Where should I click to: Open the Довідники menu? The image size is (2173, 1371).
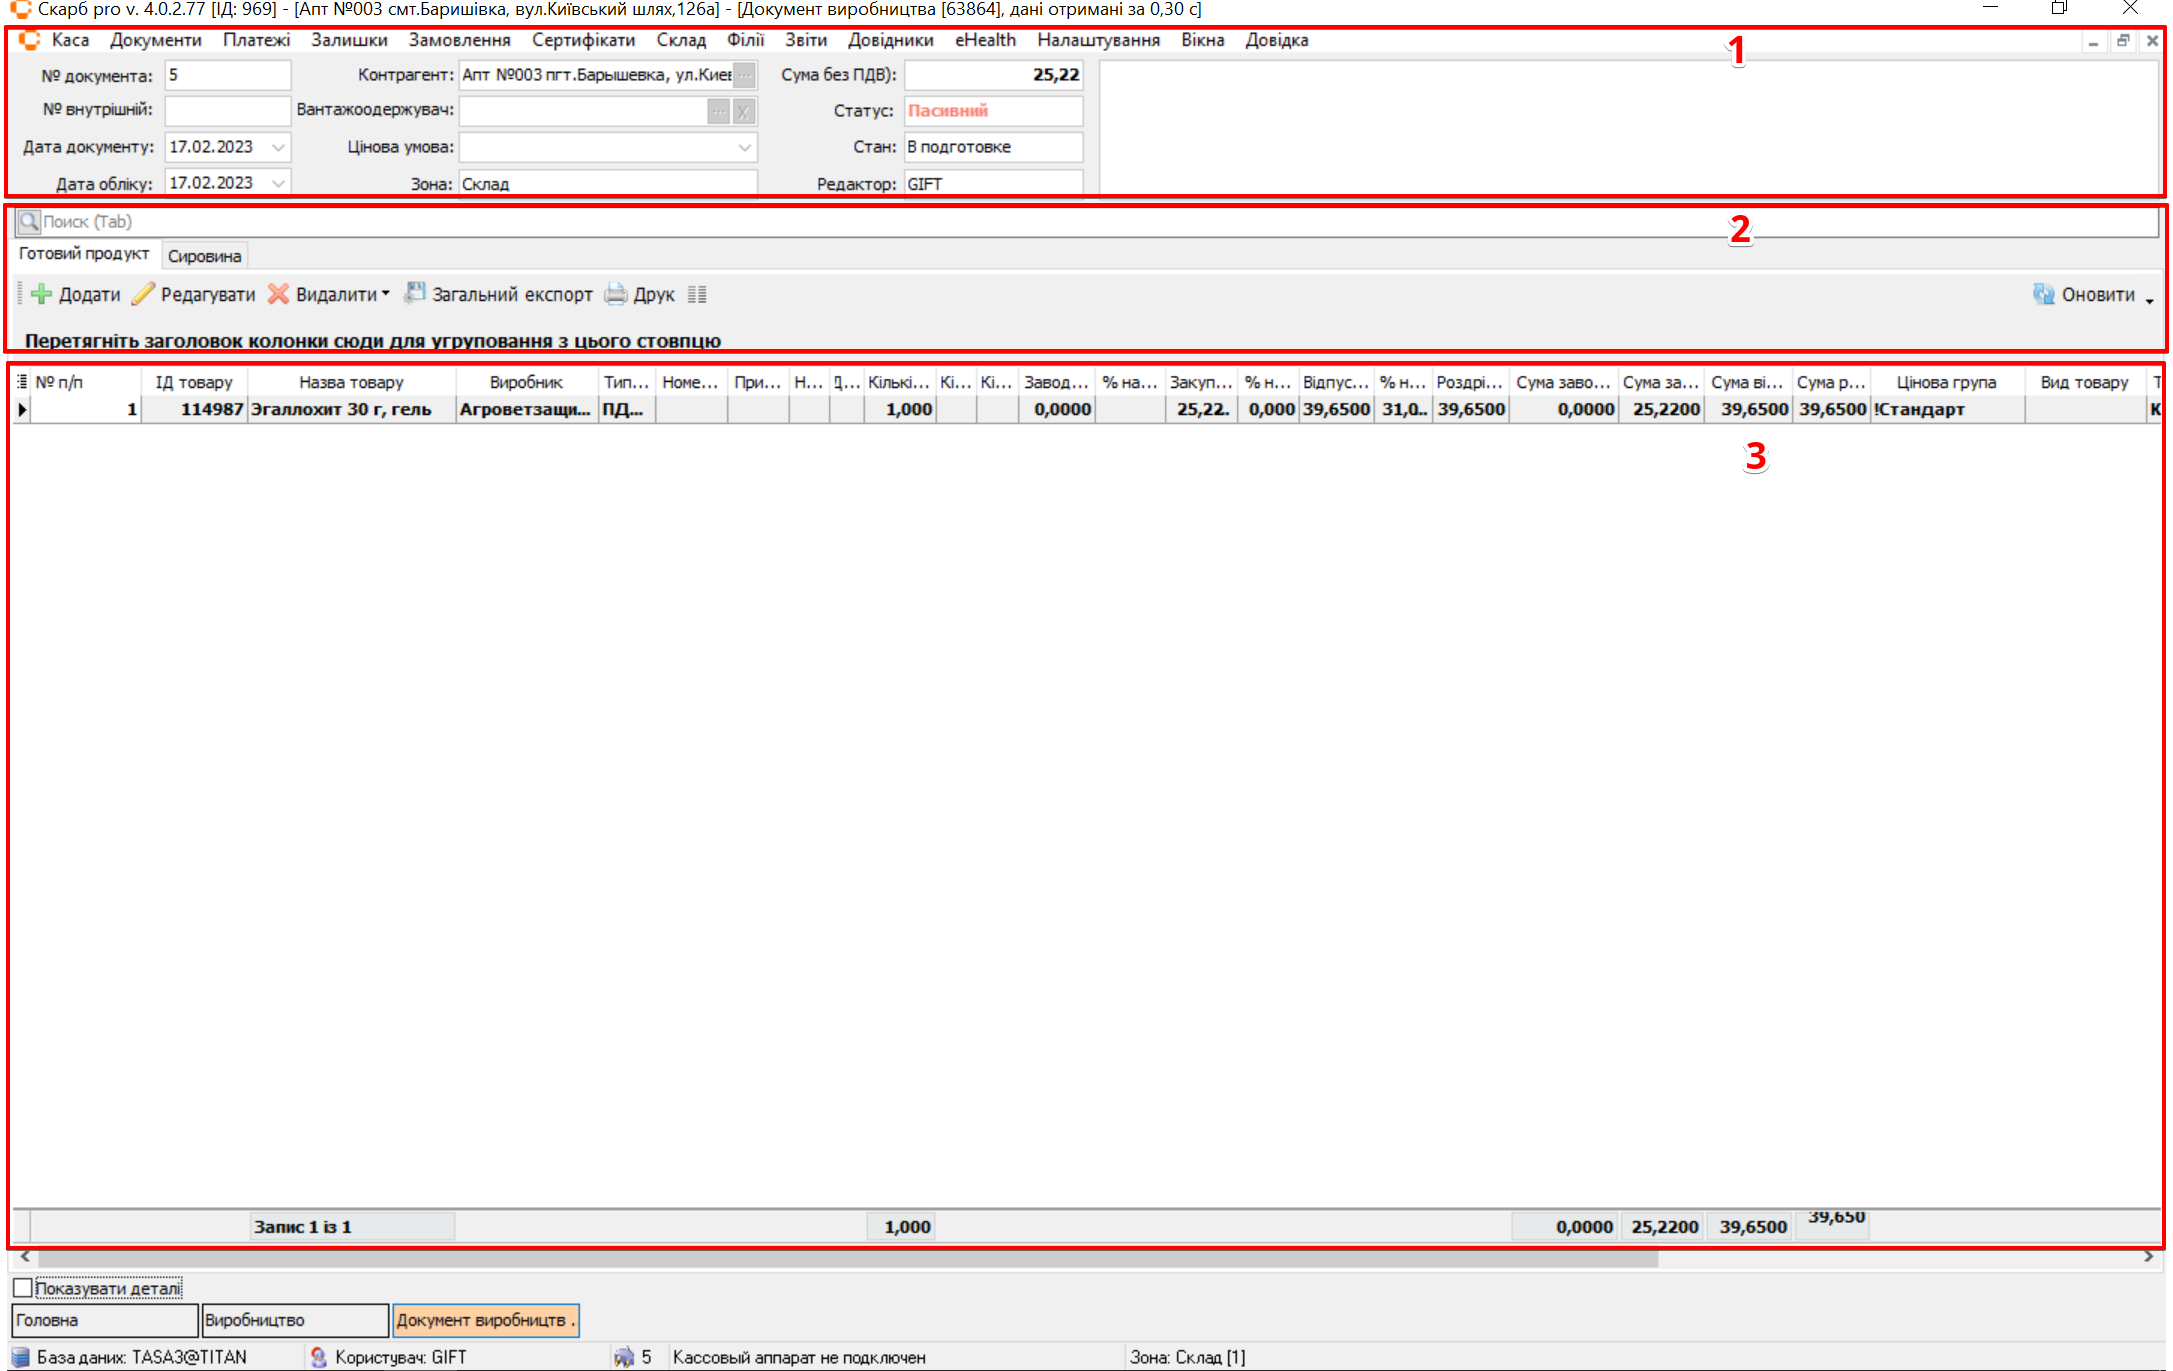coord(890,40)
